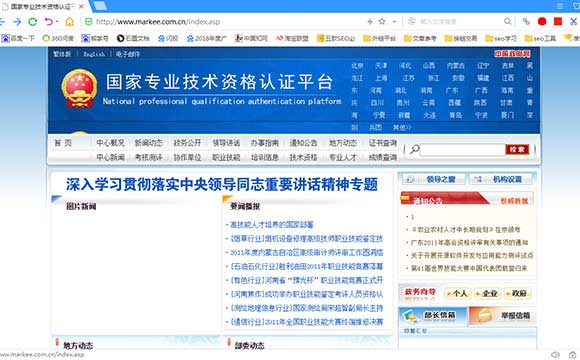Open the notice beginning 广东2011年
This screenshot has width=580, height=360.
469,243
